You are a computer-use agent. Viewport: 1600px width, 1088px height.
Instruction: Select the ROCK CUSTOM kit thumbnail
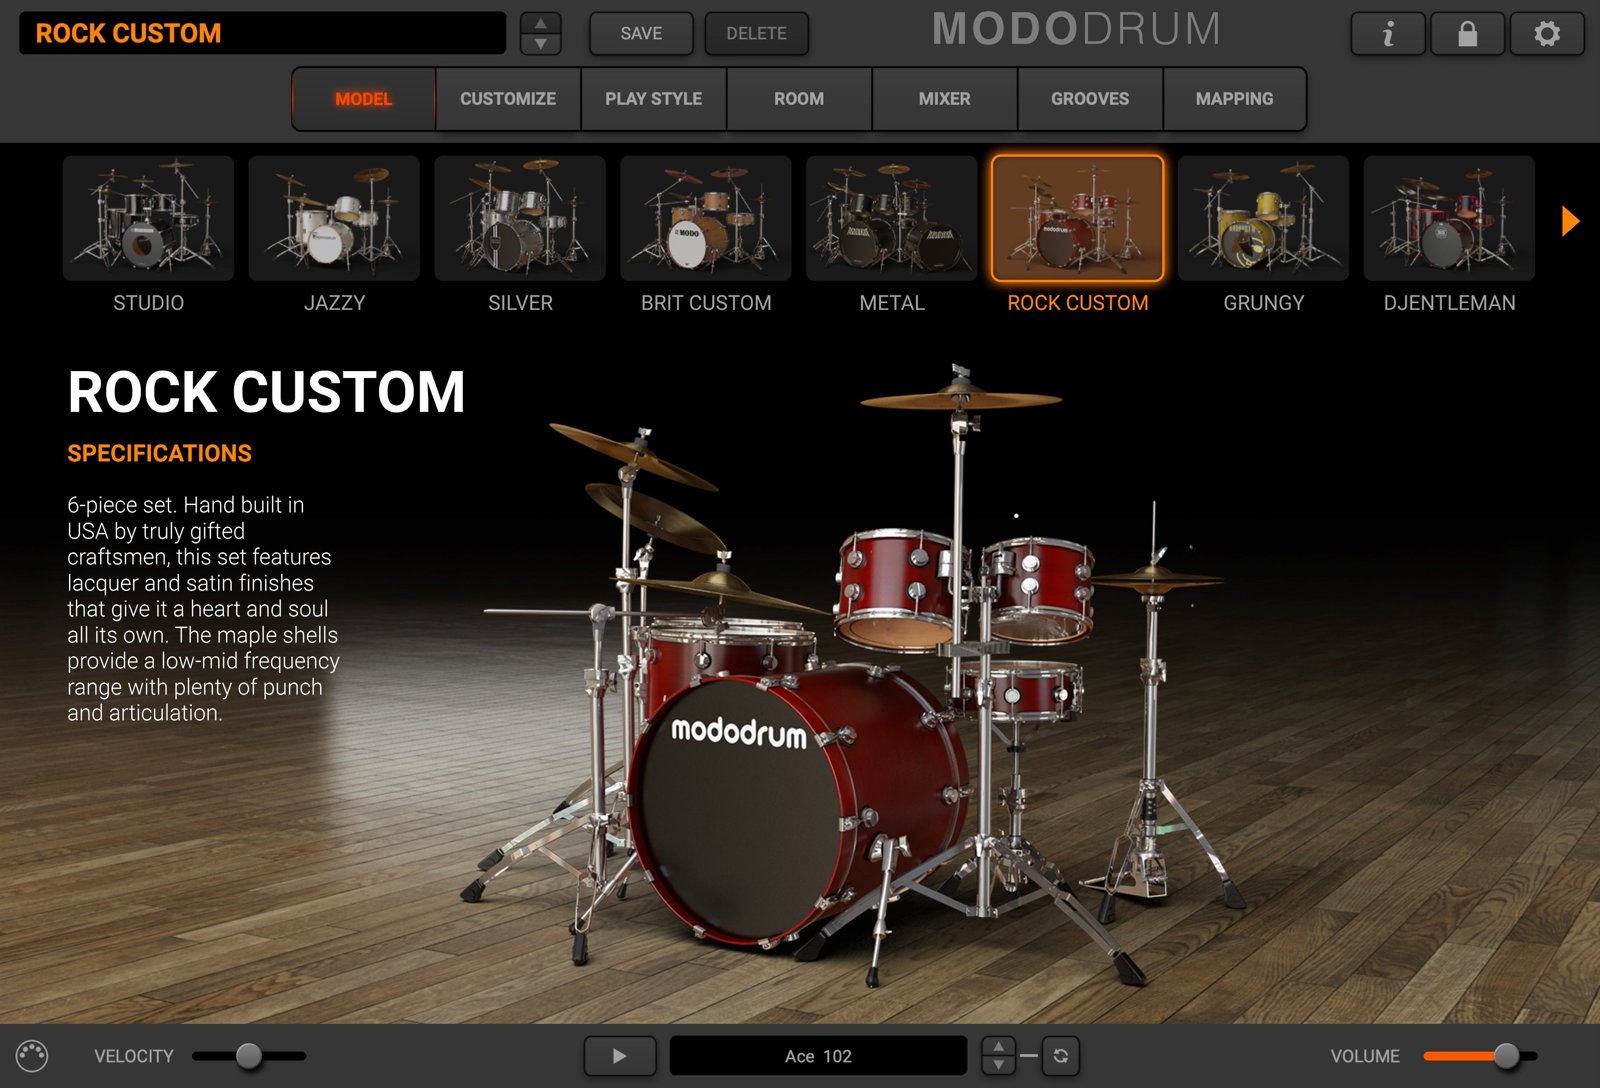[1078, 218]
